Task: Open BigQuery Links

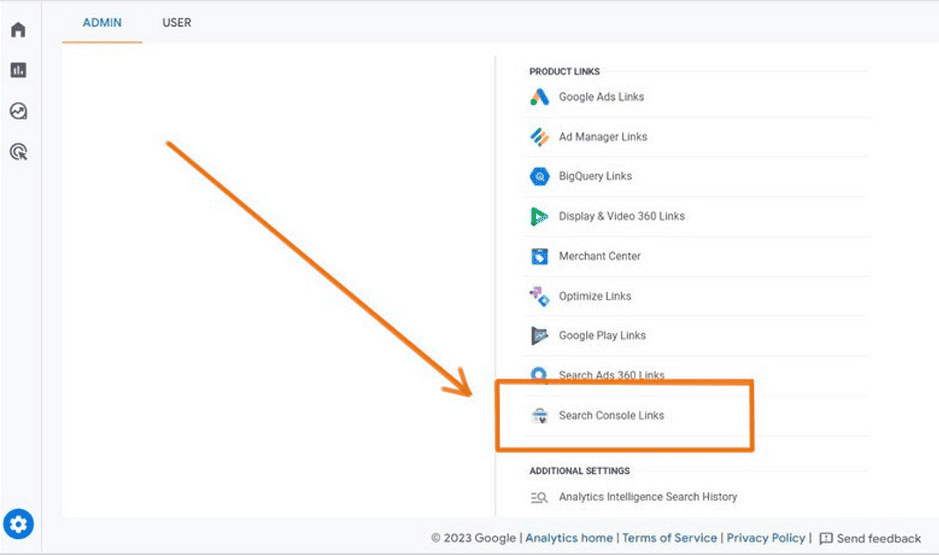Action: pos(595,177)
